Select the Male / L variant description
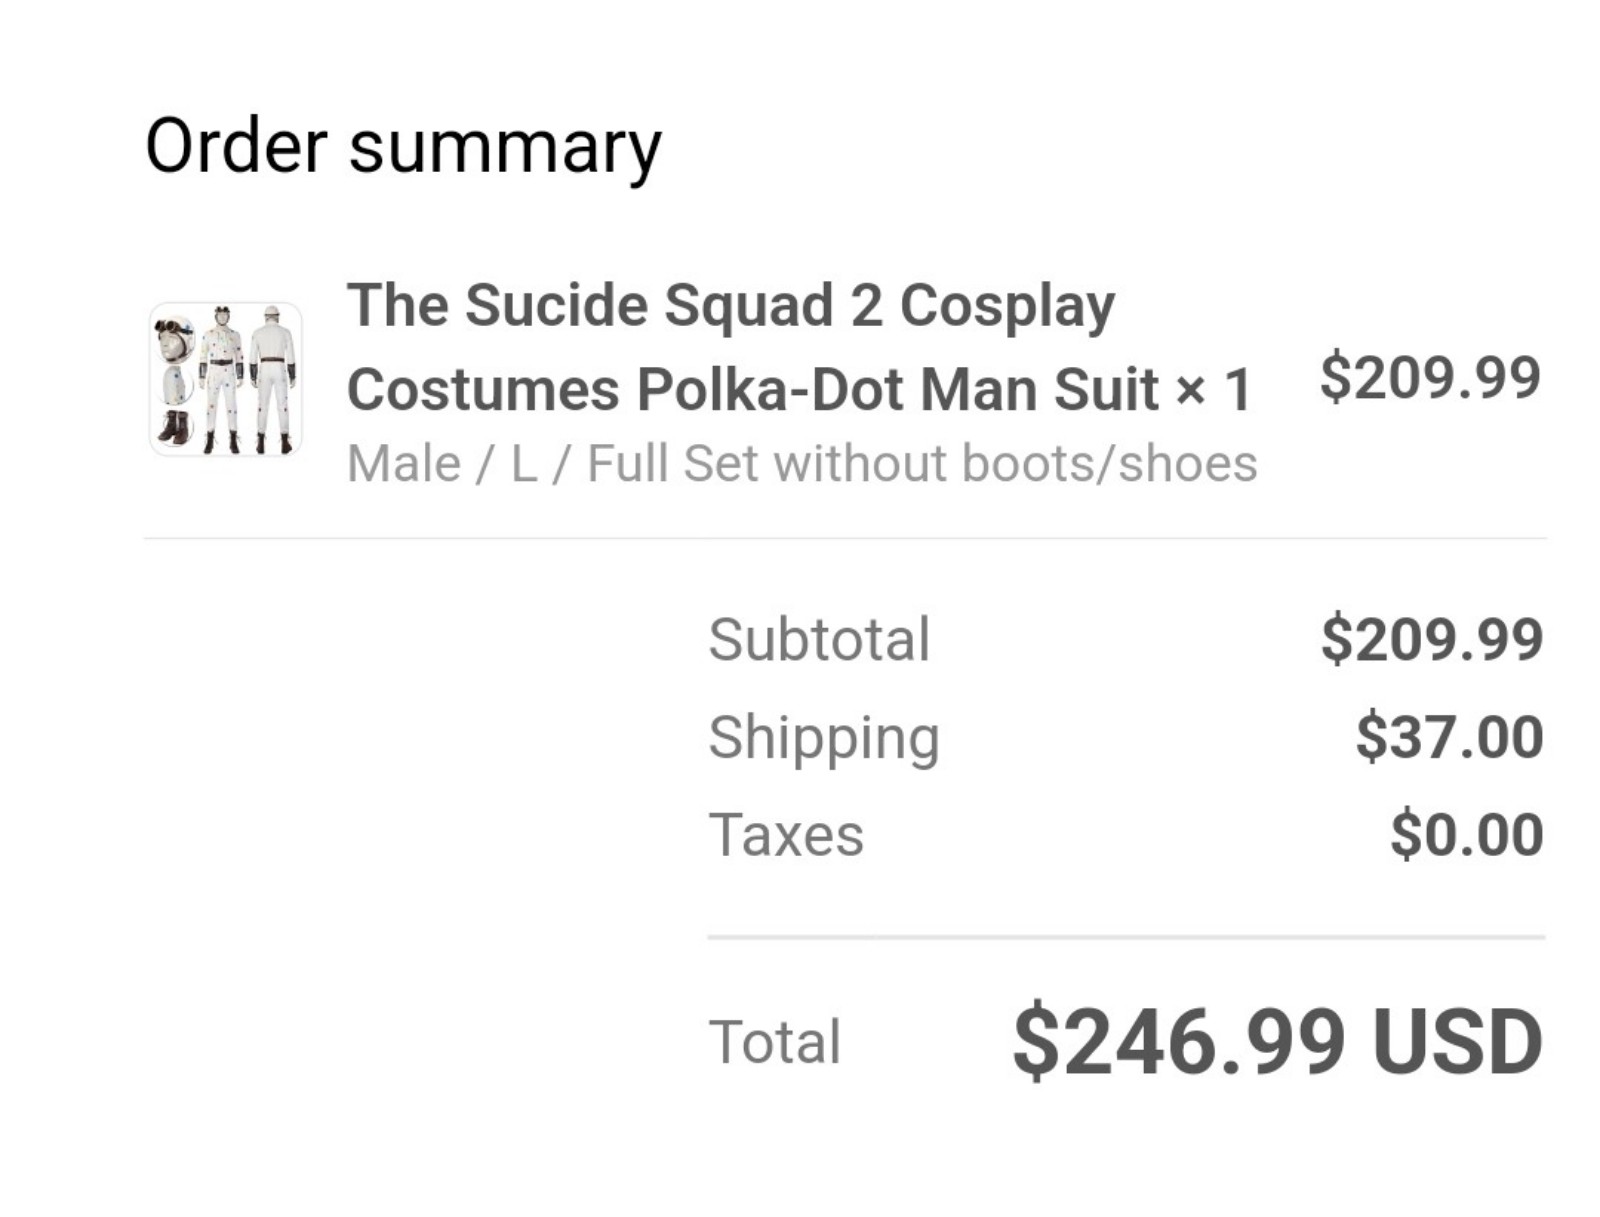Image resolution: width=1600 pixels, height=1217 pixels. [x=802, y=463]
